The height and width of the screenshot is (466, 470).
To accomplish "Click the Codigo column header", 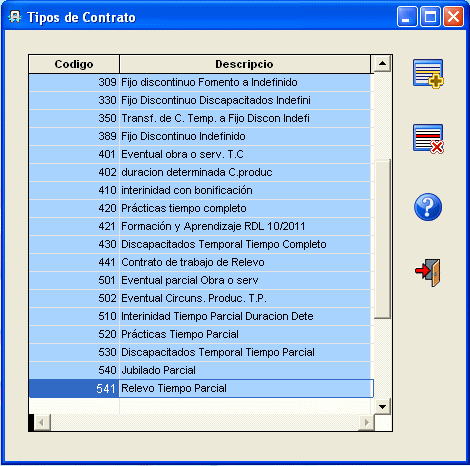I will (74, 64).
